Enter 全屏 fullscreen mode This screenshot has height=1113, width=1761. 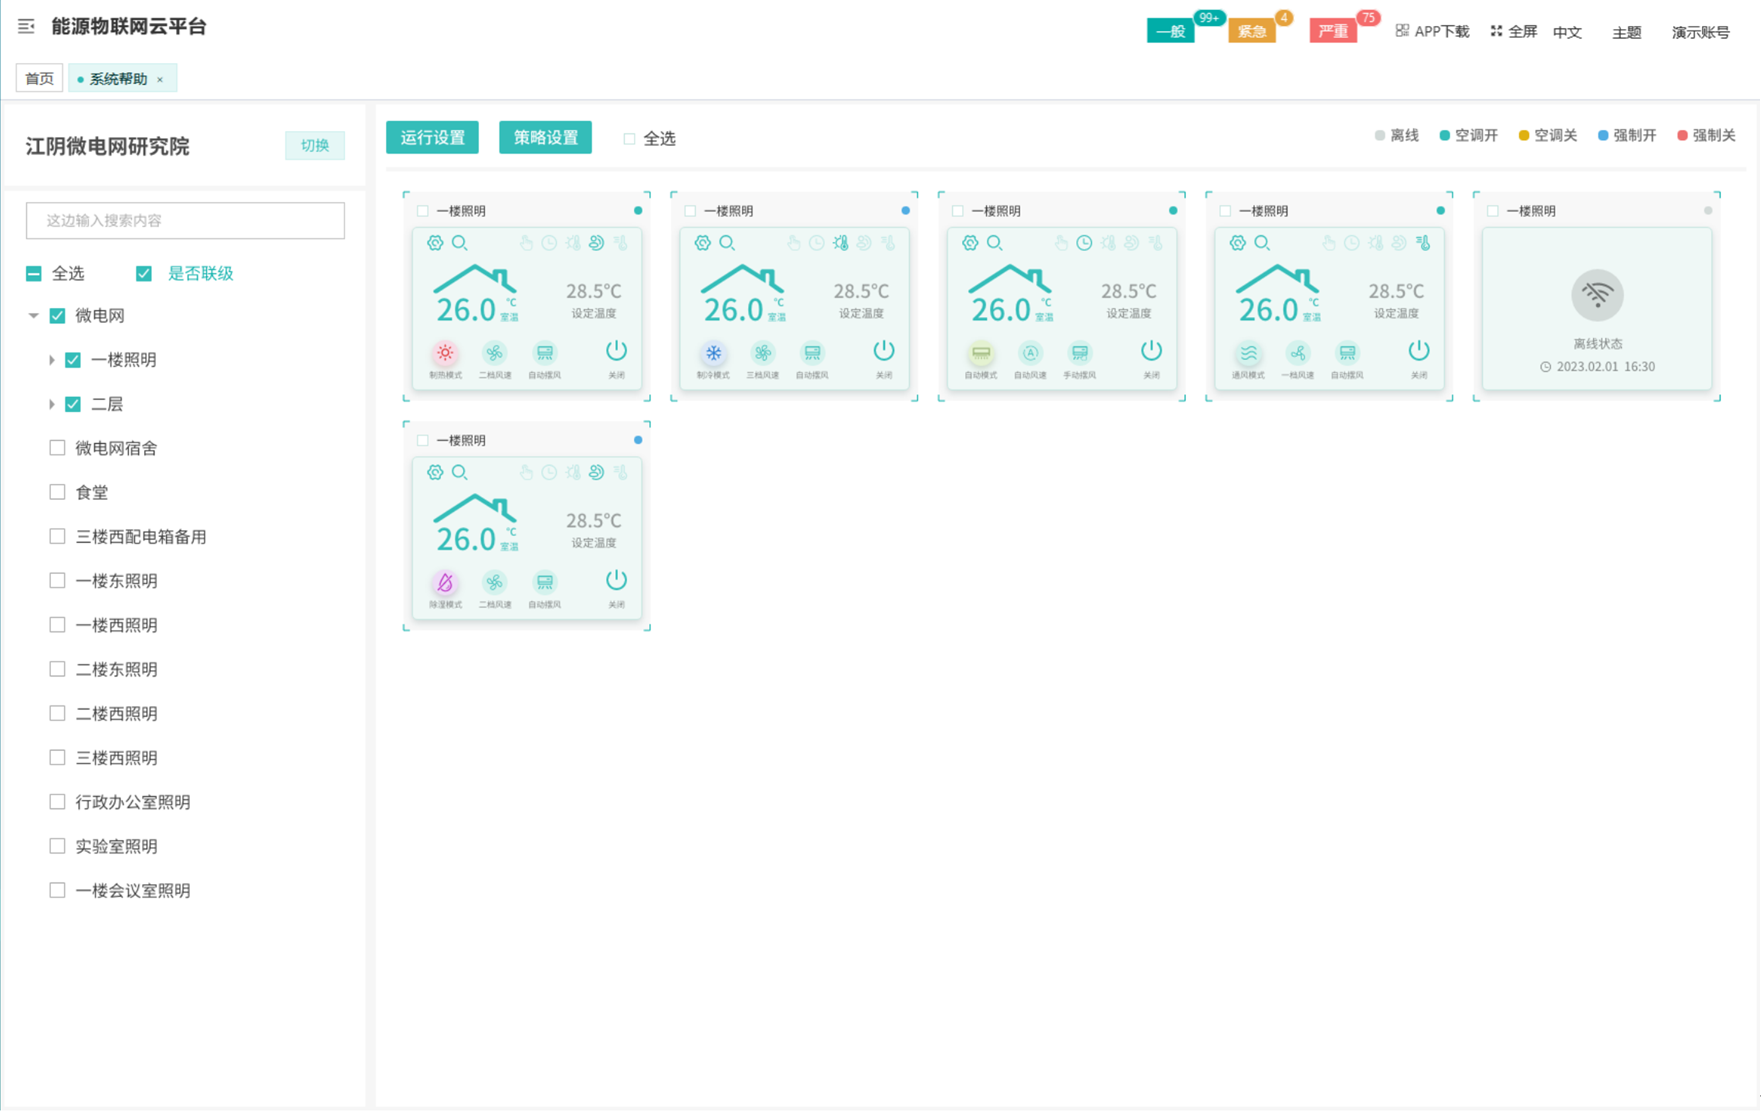coord(1513,31)
